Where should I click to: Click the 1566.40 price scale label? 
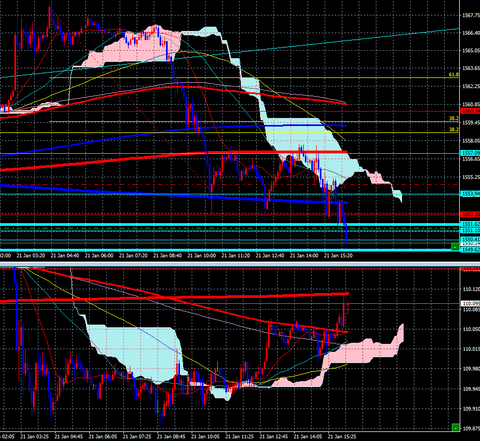point(471,33)
